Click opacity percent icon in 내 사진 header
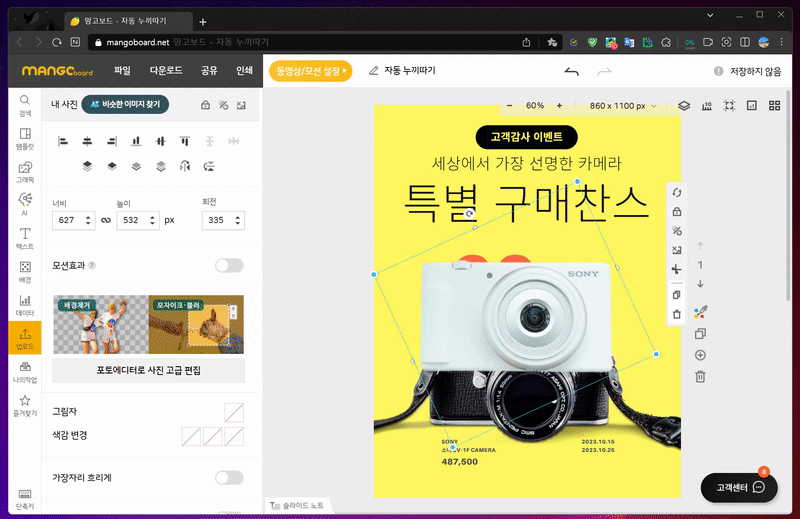This screenshot has width=800, height=519. [x=223, y=105]
